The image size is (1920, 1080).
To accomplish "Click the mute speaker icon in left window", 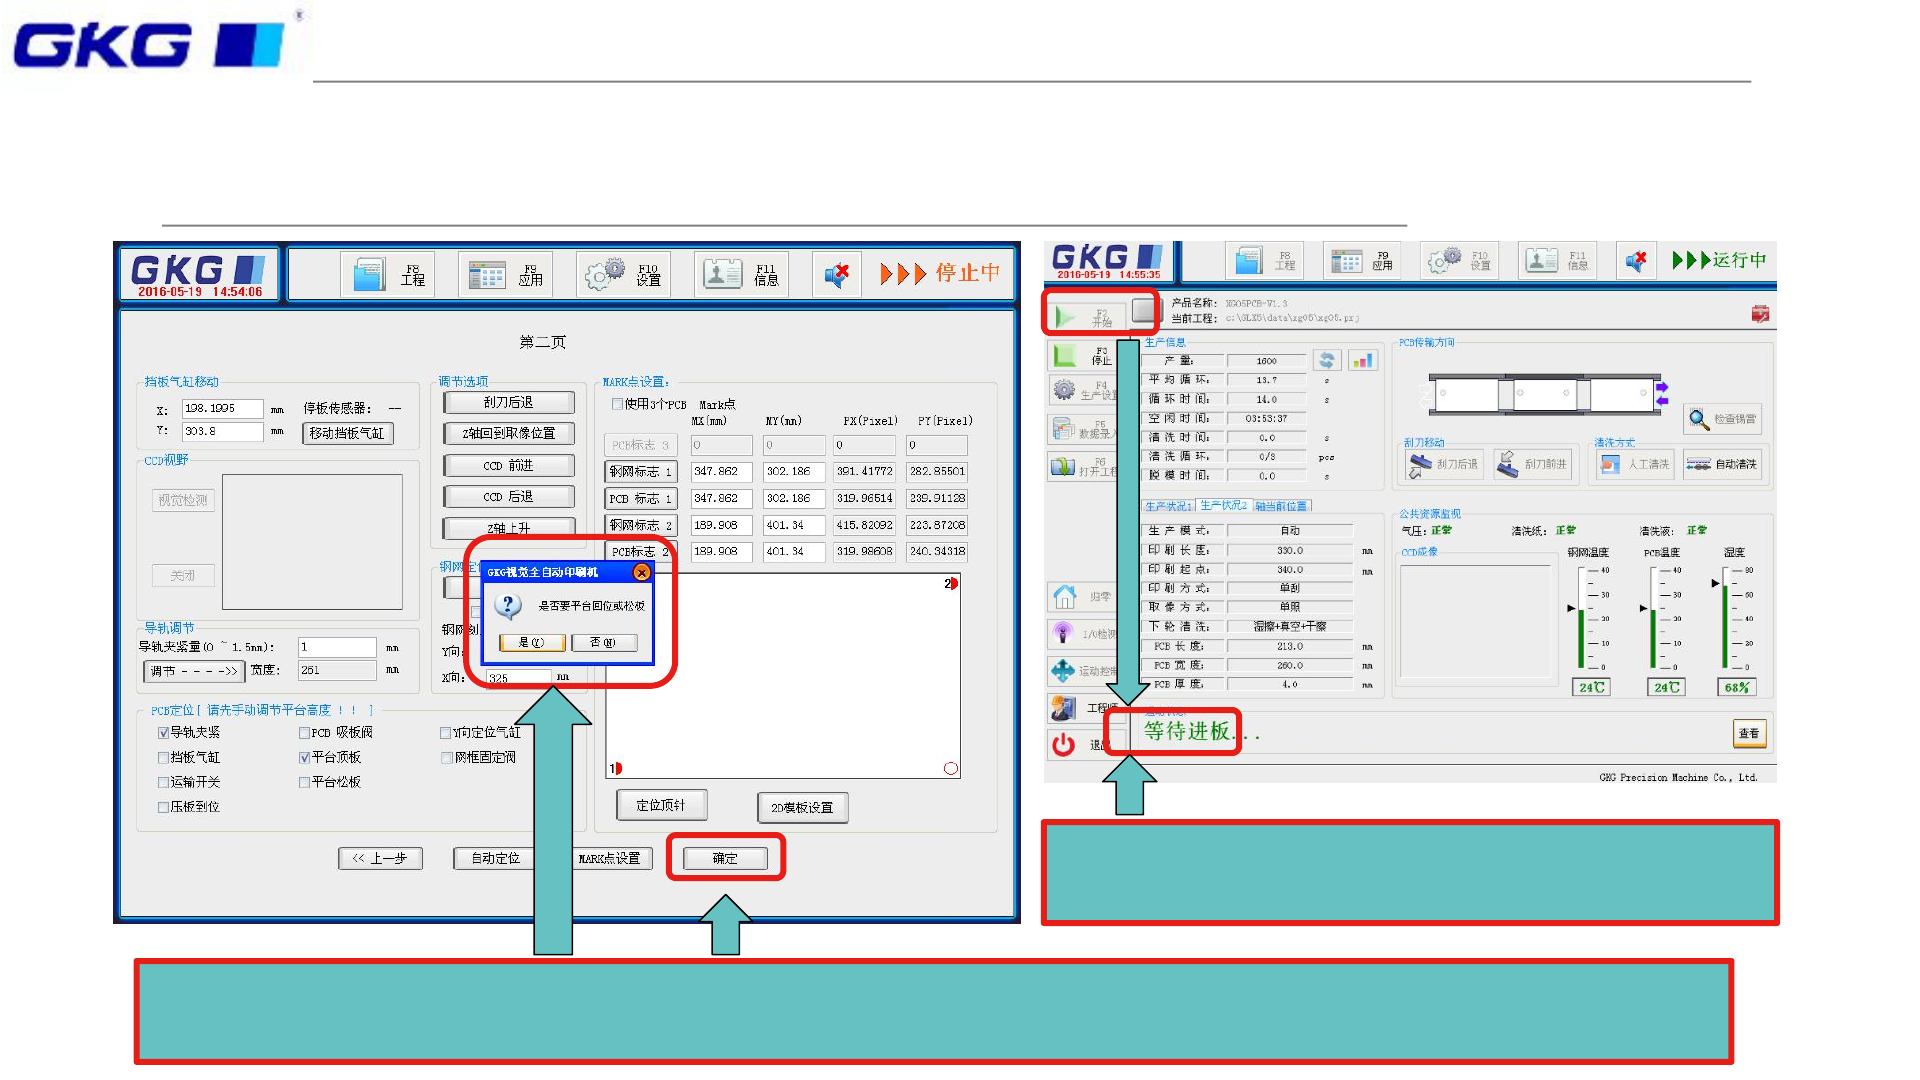I will (x=836, y=274).
